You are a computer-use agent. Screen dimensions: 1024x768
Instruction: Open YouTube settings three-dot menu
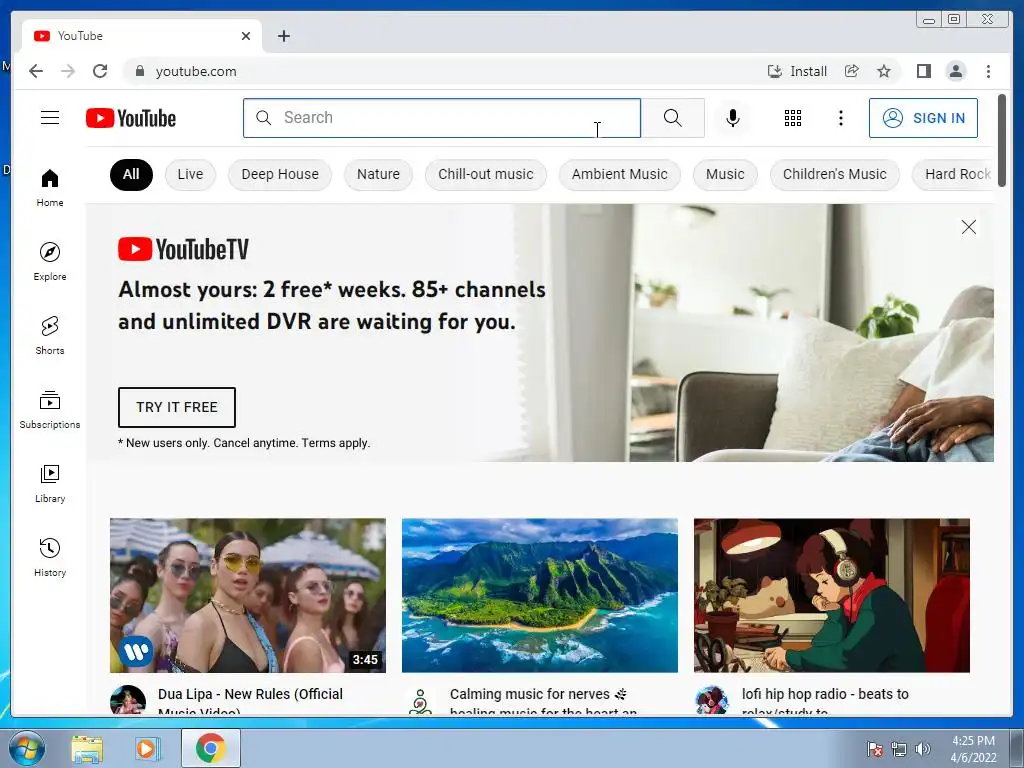coord(840,118)
